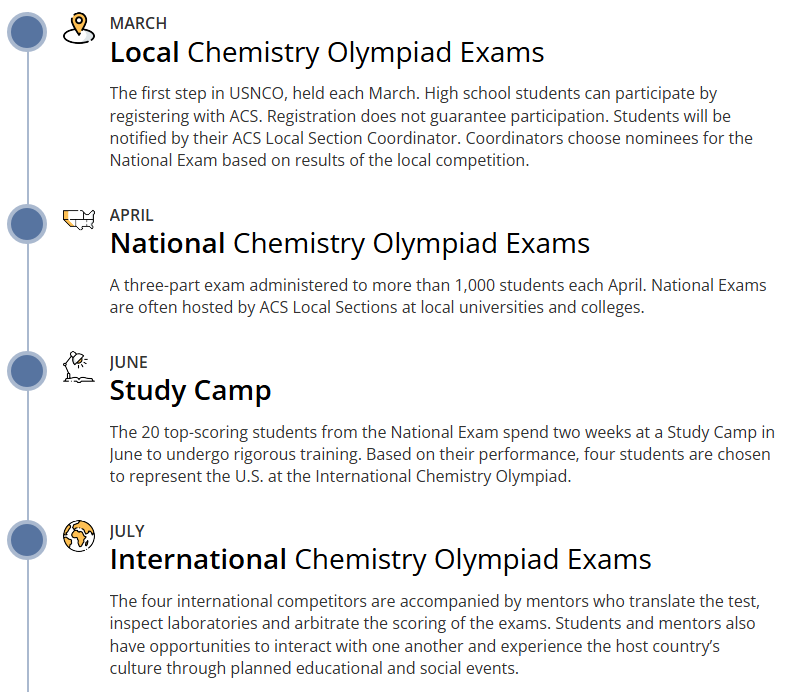Select the July timeline circle marker
This screenshot has height=692, width=811.
28,540
